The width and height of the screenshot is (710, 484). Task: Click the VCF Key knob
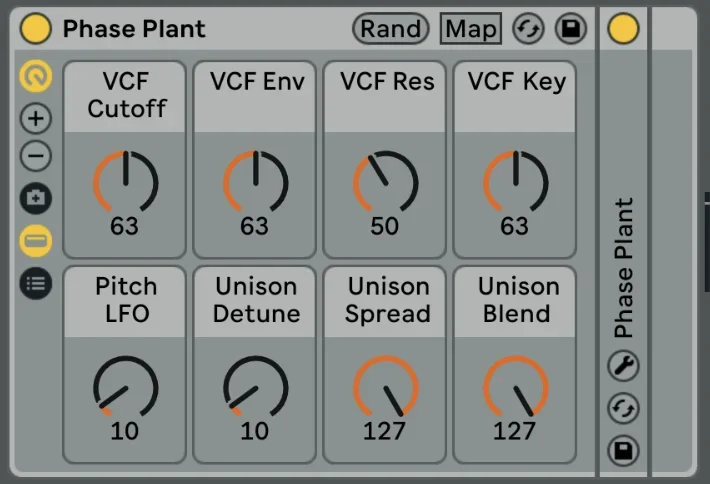515,182
